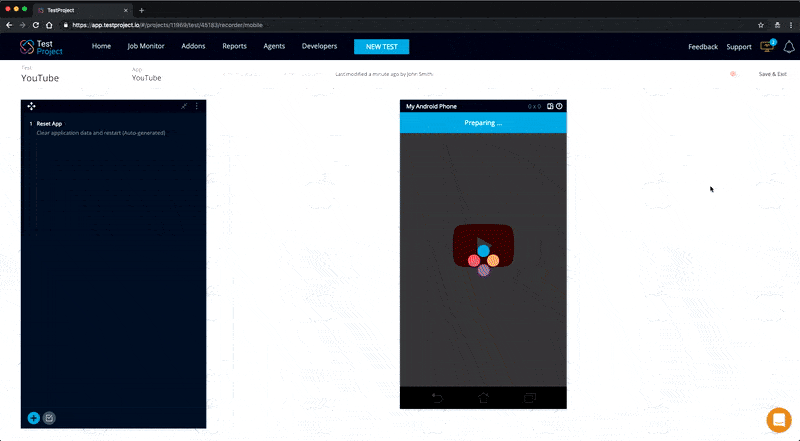Go to the Home menu
This screenshot has height=441, width=800.
tap(101, 46)
